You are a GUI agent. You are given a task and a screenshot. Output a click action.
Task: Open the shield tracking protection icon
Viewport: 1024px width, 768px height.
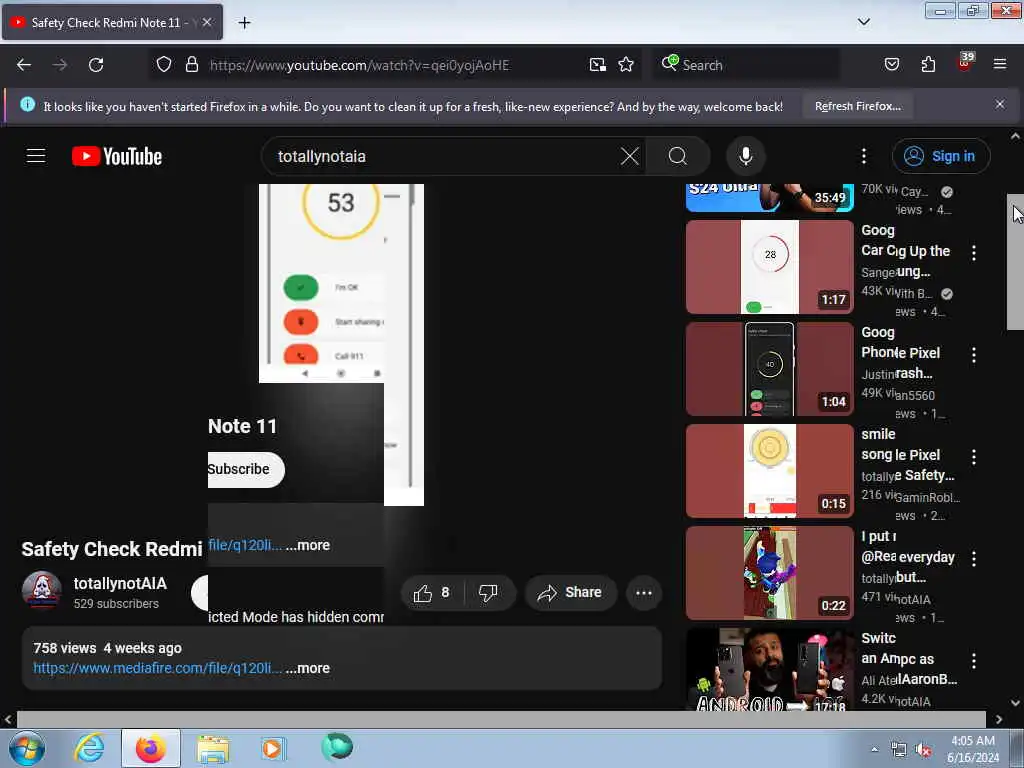point(164,65)
